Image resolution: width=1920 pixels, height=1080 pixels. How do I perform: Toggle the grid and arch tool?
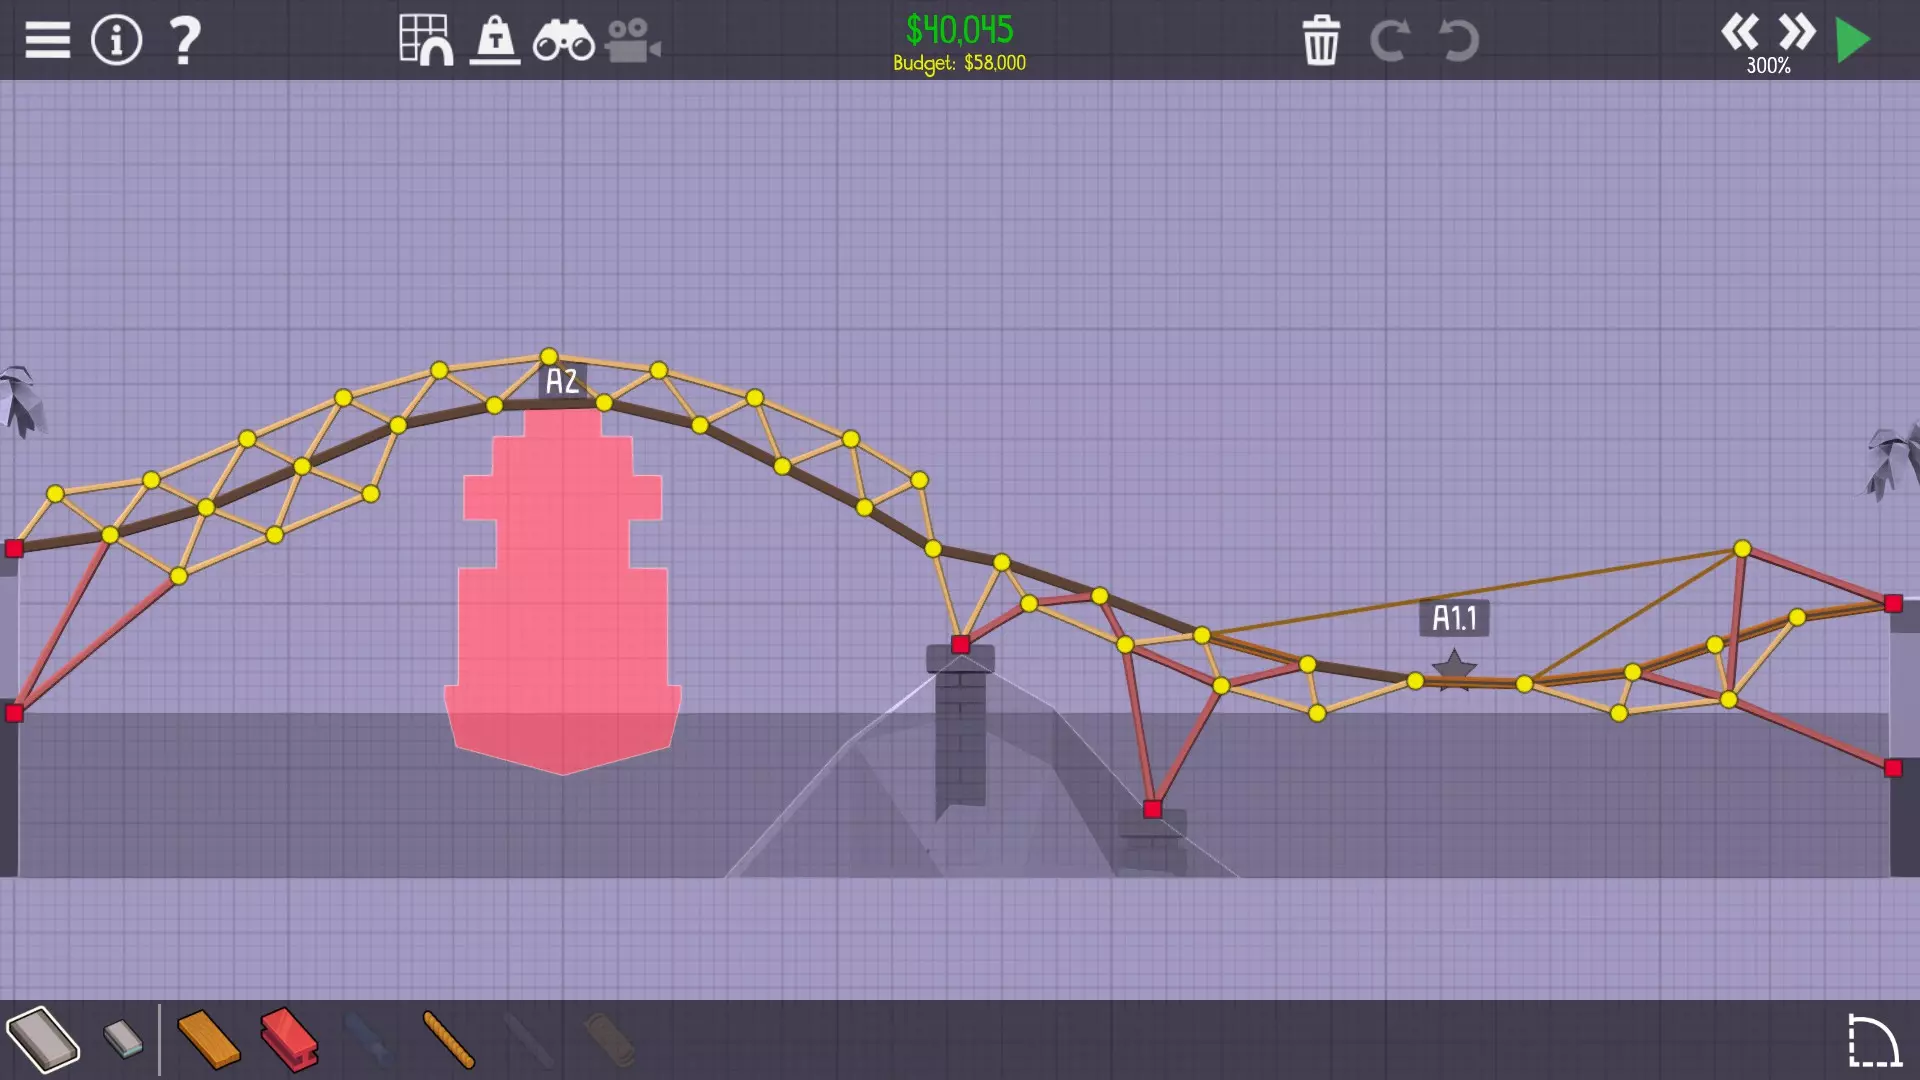point(425,40)
